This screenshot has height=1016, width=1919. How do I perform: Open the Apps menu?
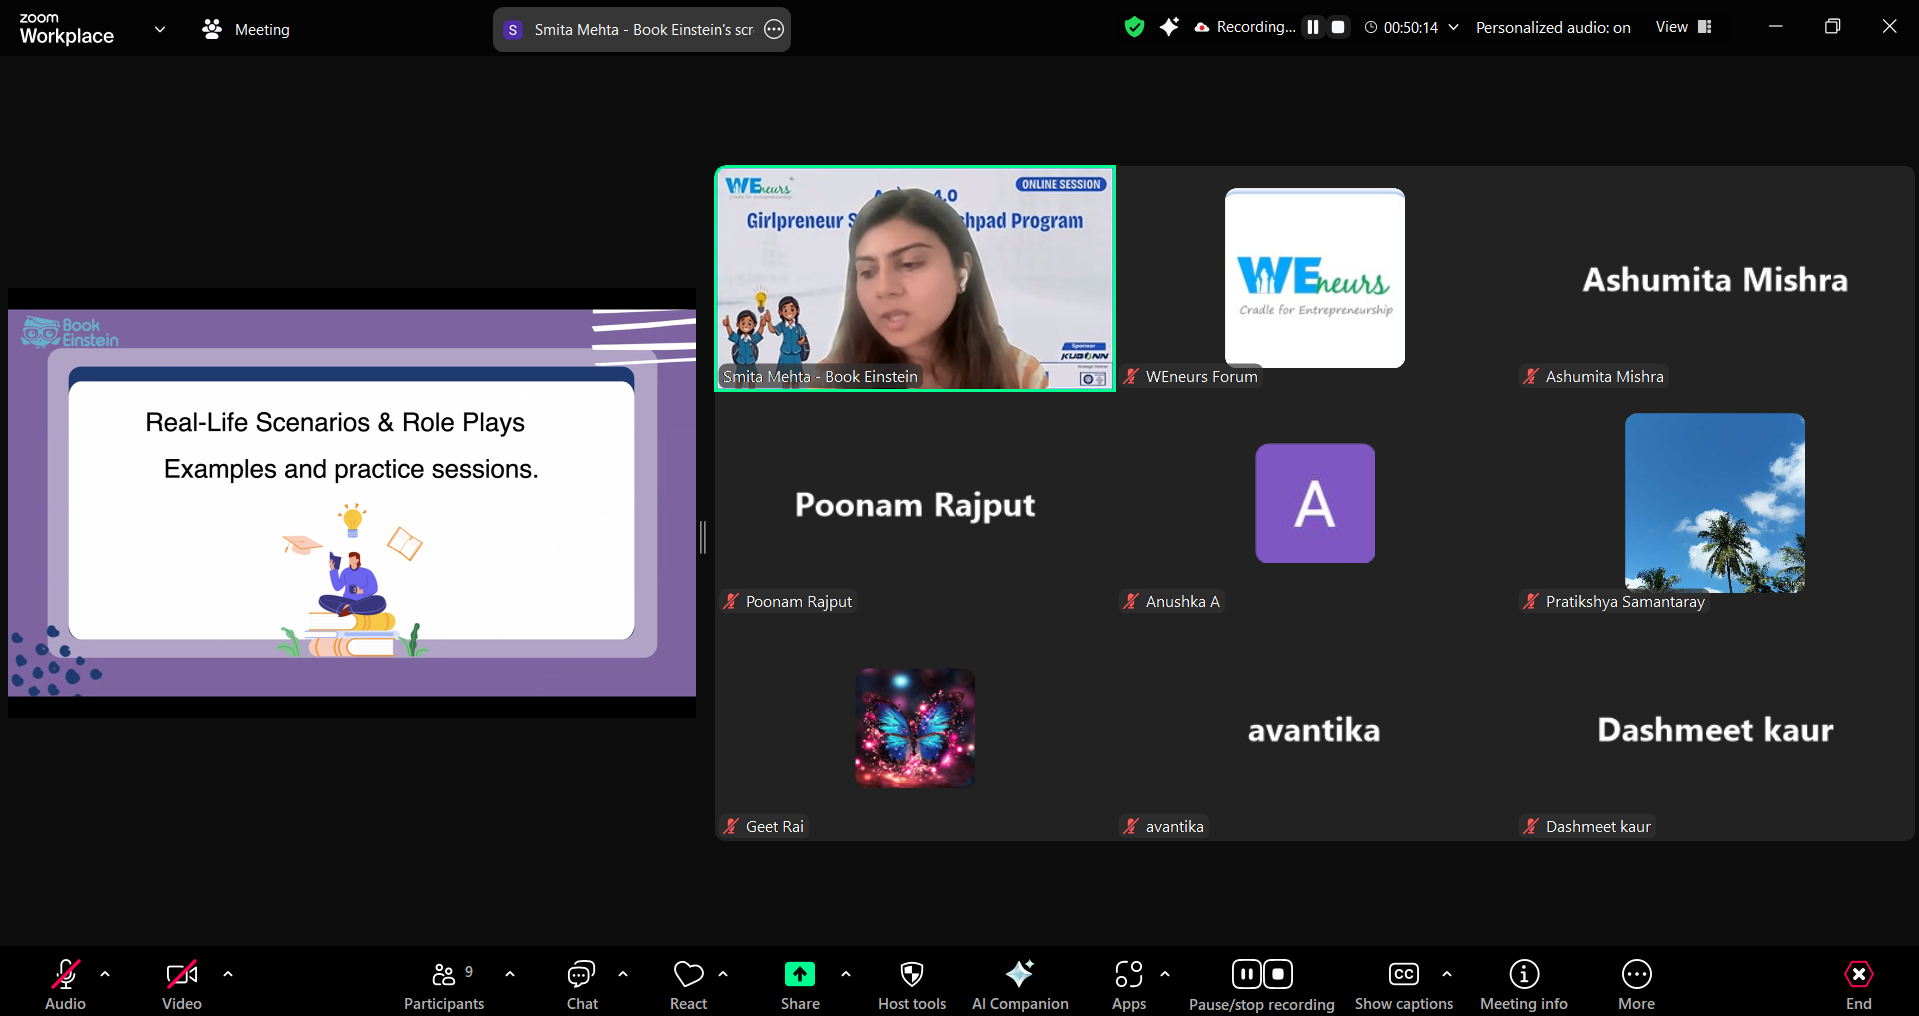[x=1129, y=985]
